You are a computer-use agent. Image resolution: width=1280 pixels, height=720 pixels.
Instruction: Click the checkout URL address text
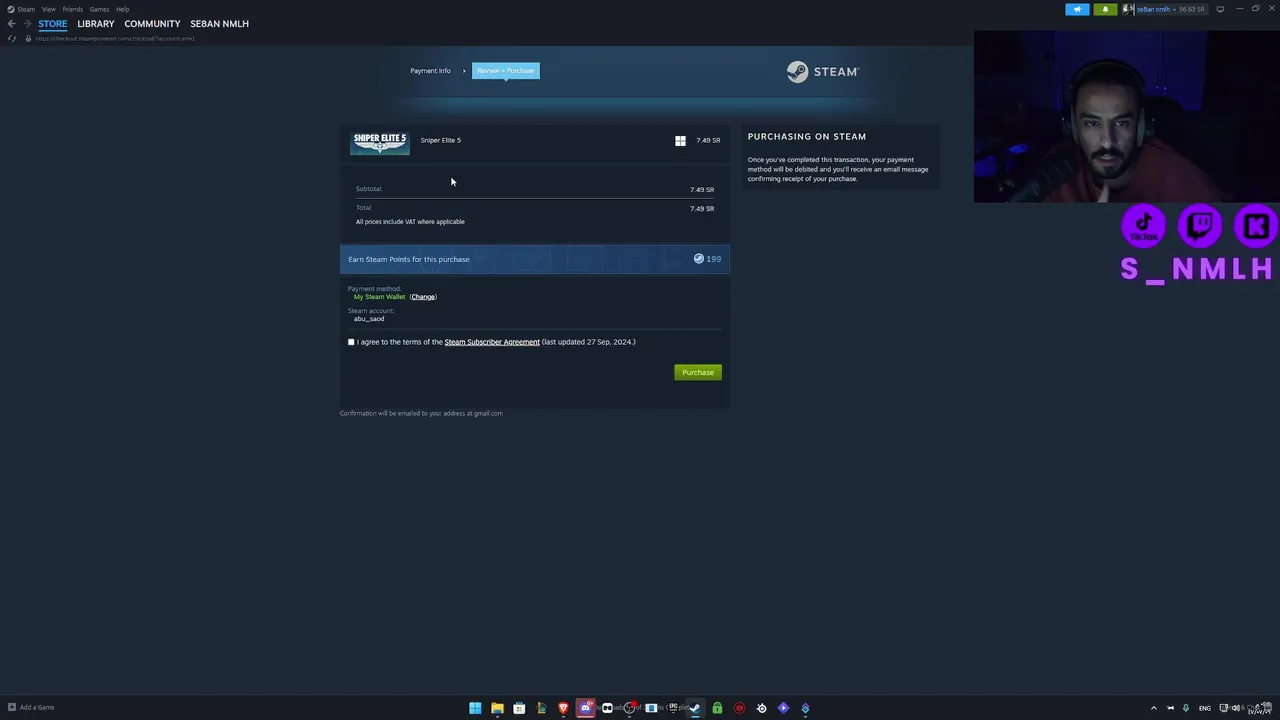click(115, 38)
